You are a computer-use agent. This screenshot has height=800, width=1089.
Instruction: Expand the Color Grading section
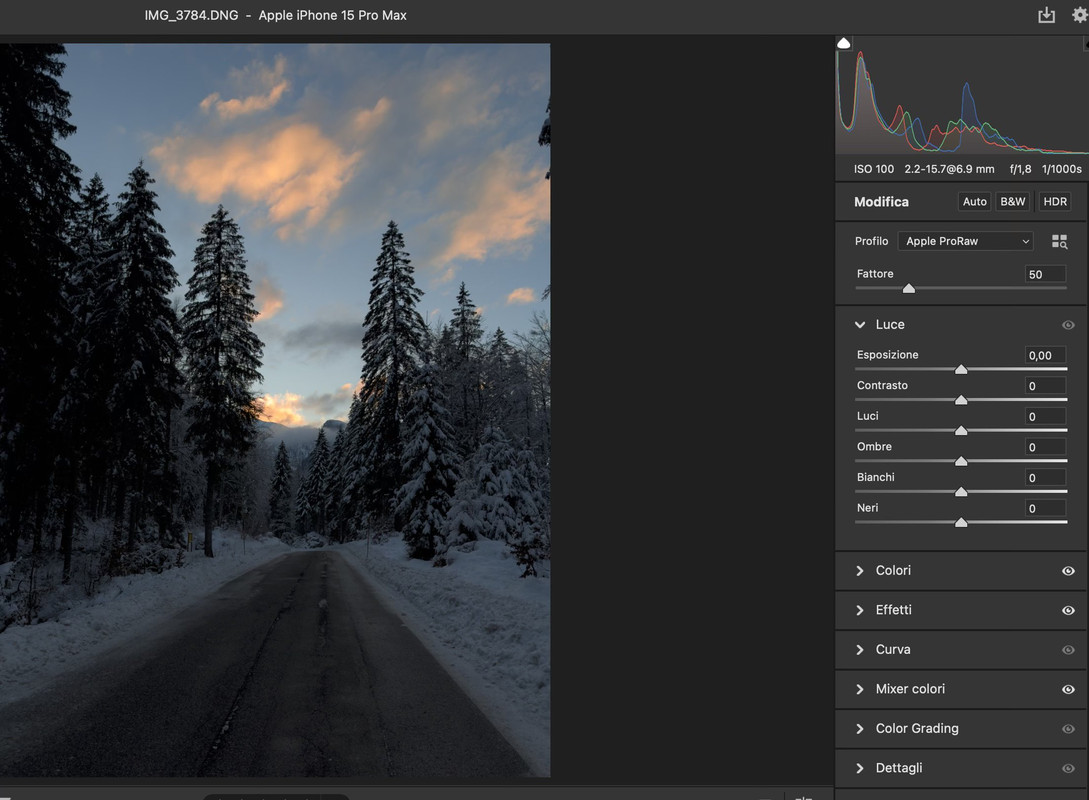pyautogui.click(x=860, y=728)
